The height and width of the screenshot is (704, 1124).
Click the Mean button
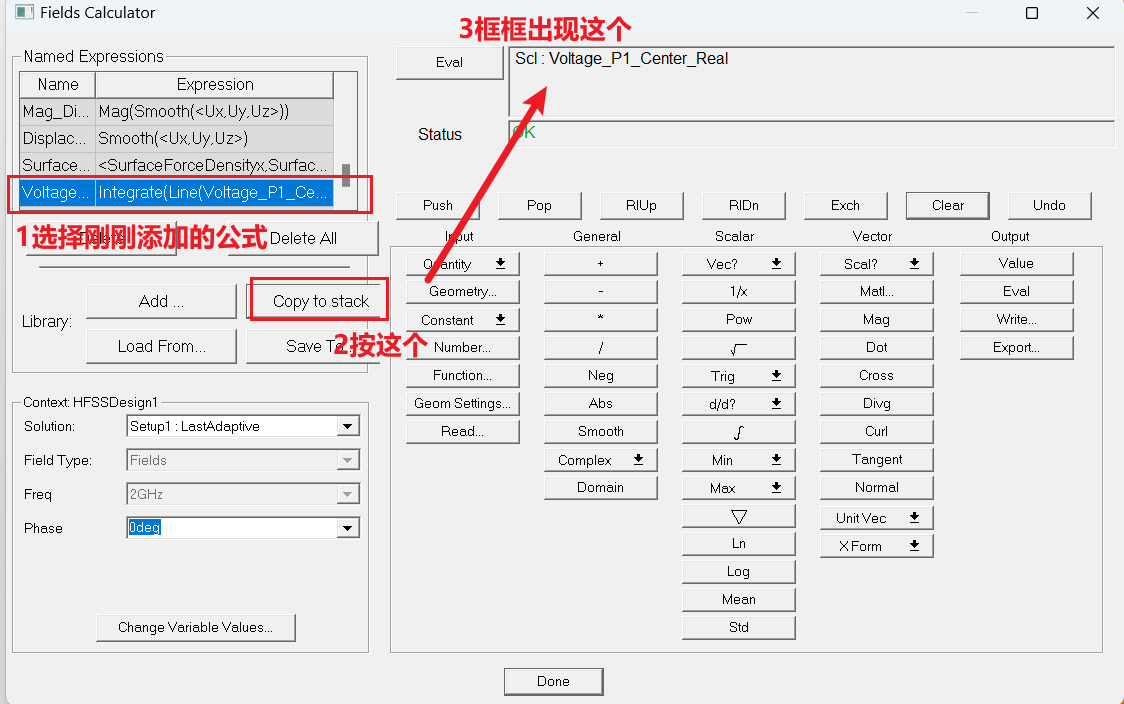click(x=738, y=599)
